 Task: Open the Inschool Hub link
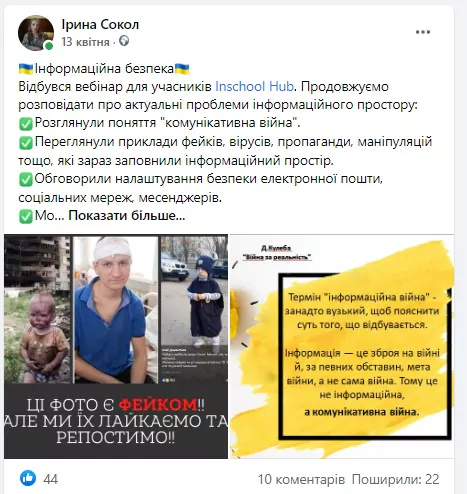[x=255, y=86]
